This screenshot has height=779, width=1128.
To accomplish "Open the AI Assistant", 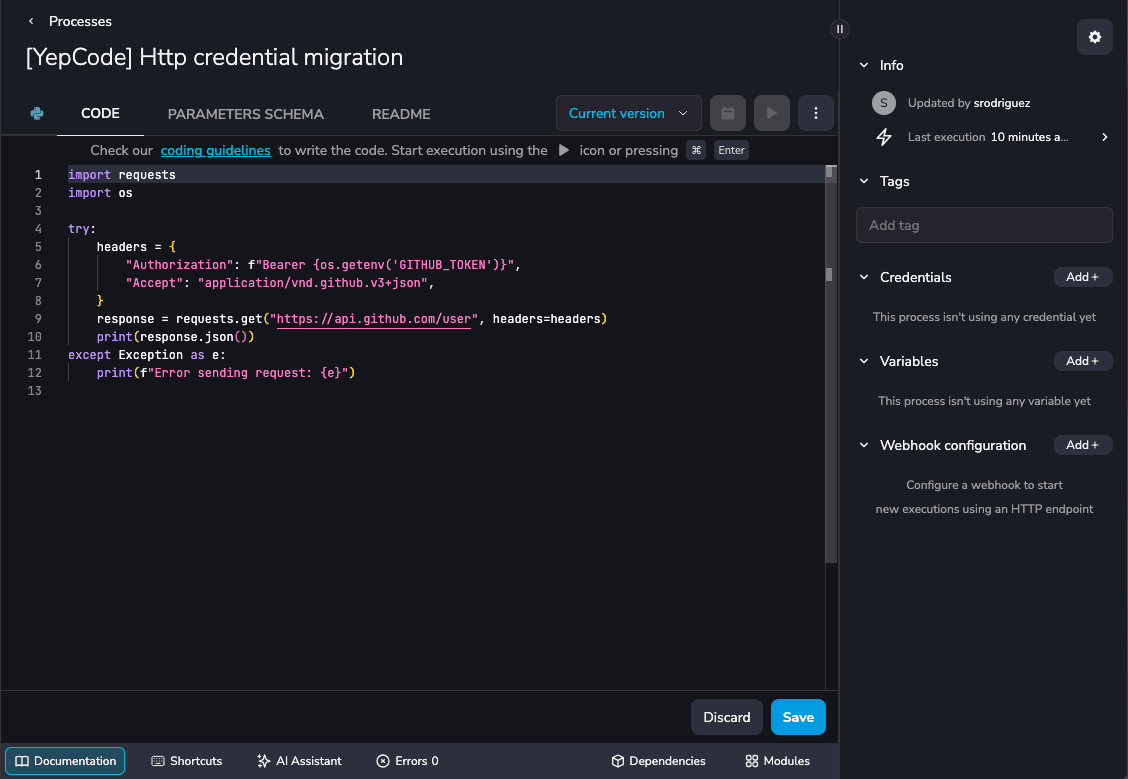I will click(x=299, y=761).
